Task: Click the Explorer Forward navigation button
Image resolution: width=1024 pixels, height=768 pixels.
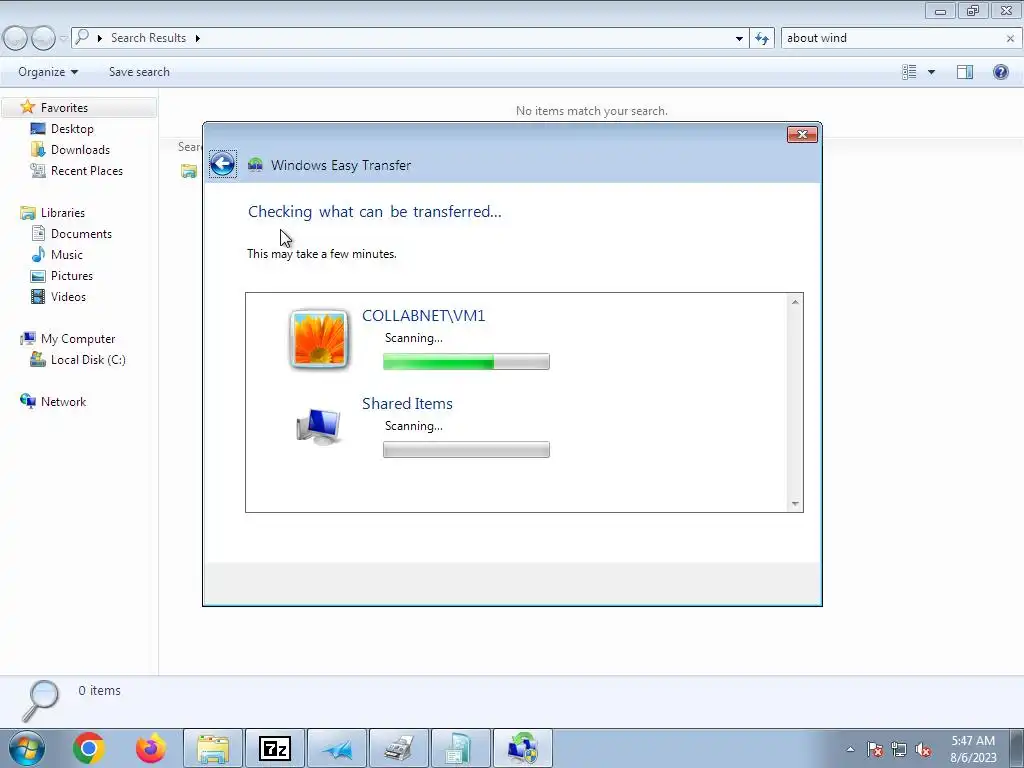Action: 44,39
